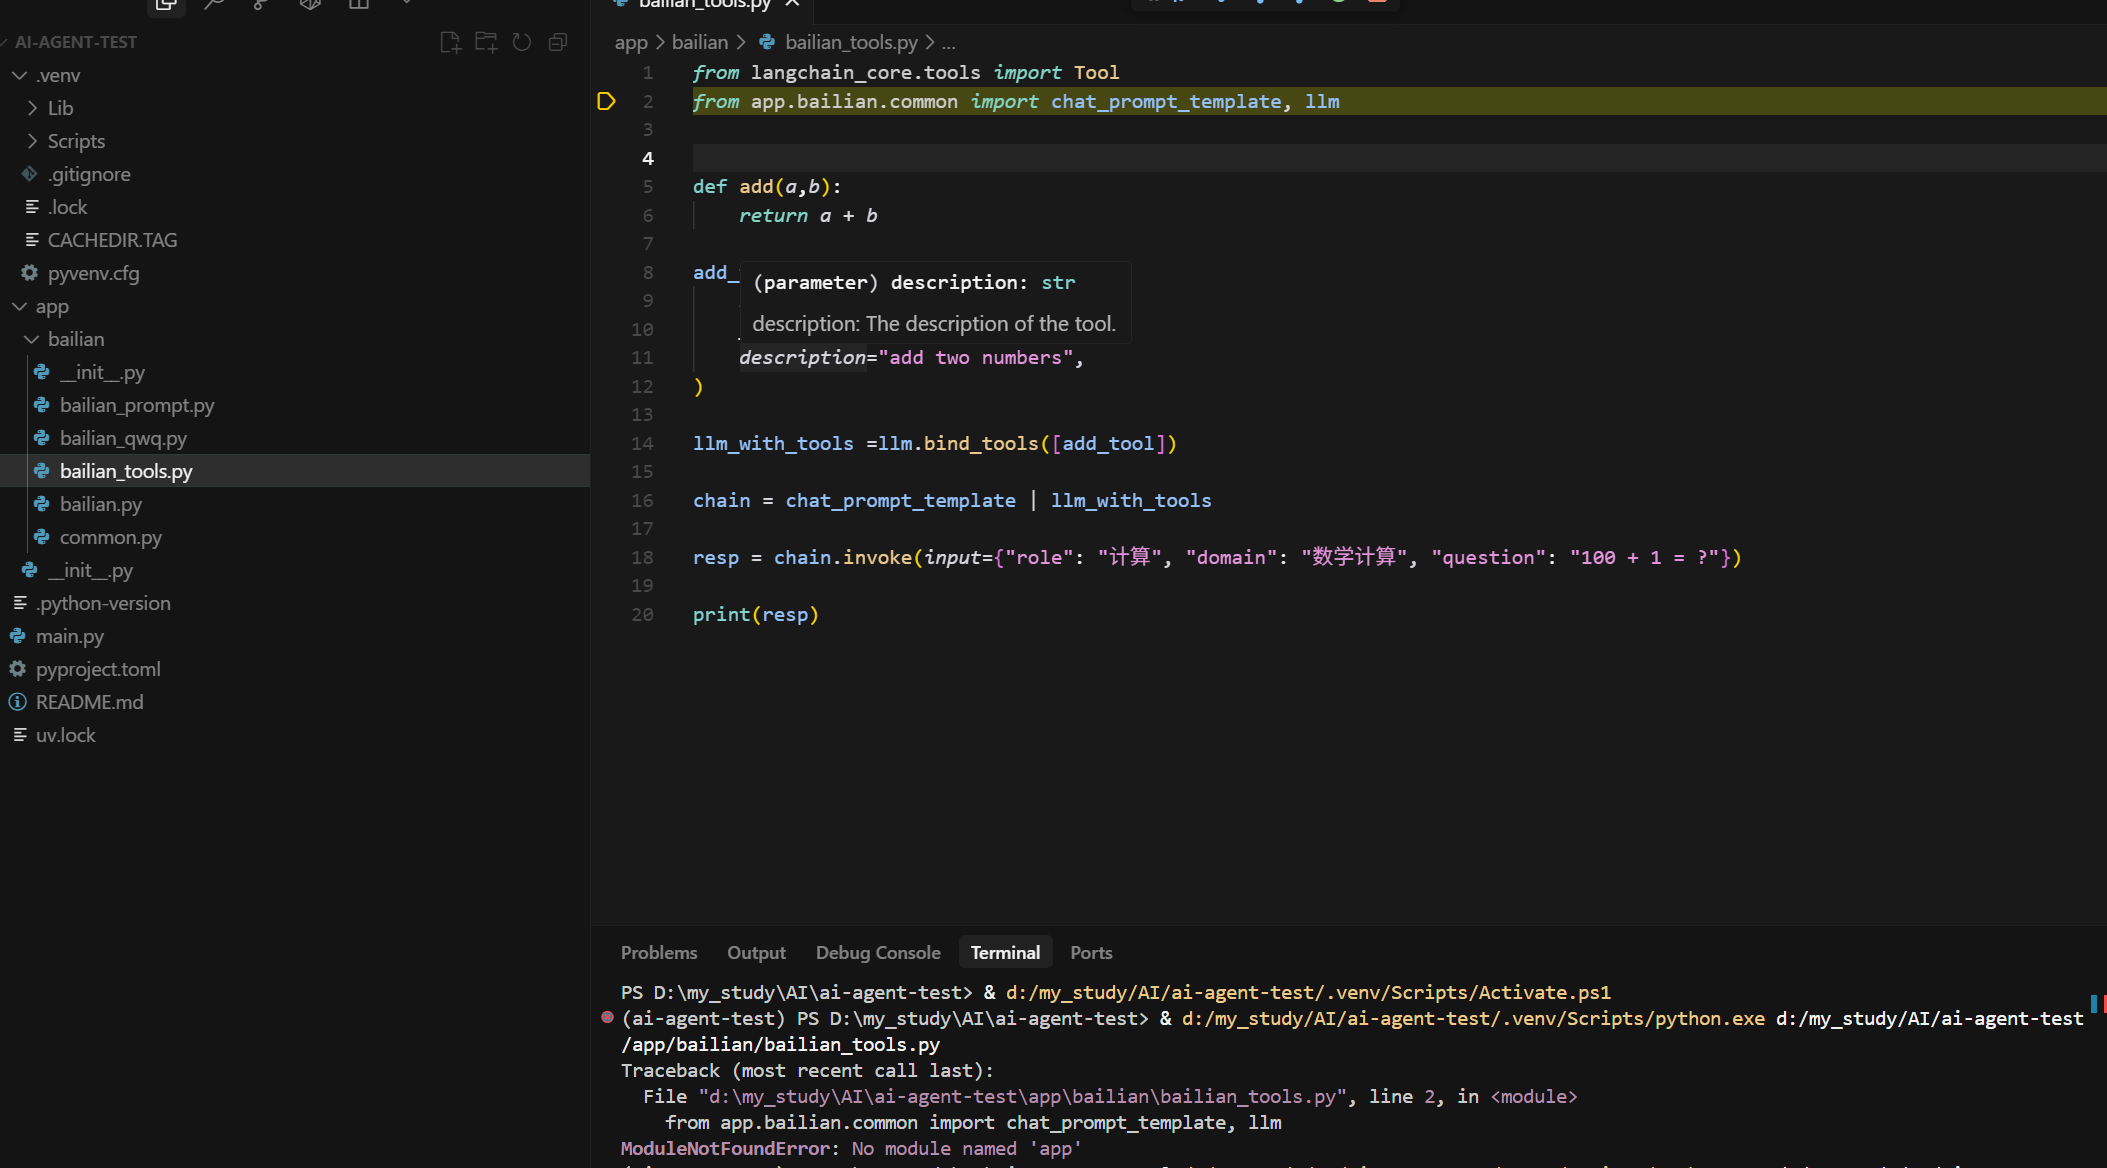The height and width of the screenshot is (1168, 2107).
Task: Click the New Folder icon in explorer
Action: coord(486,42)
